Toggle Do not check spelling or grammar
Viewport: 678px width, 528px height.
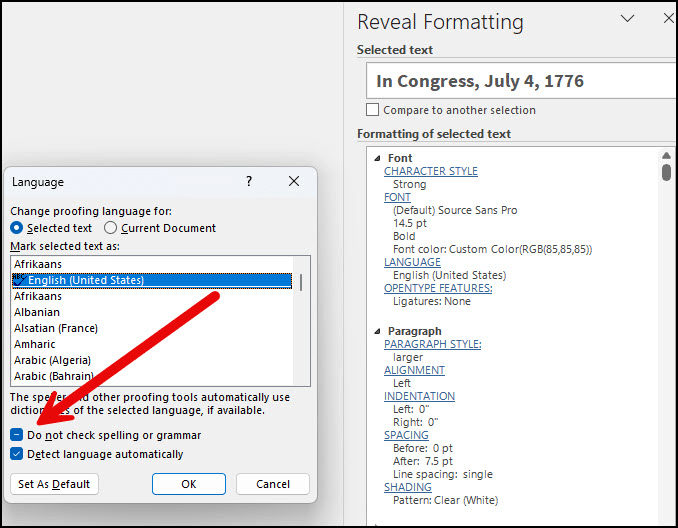18,435
